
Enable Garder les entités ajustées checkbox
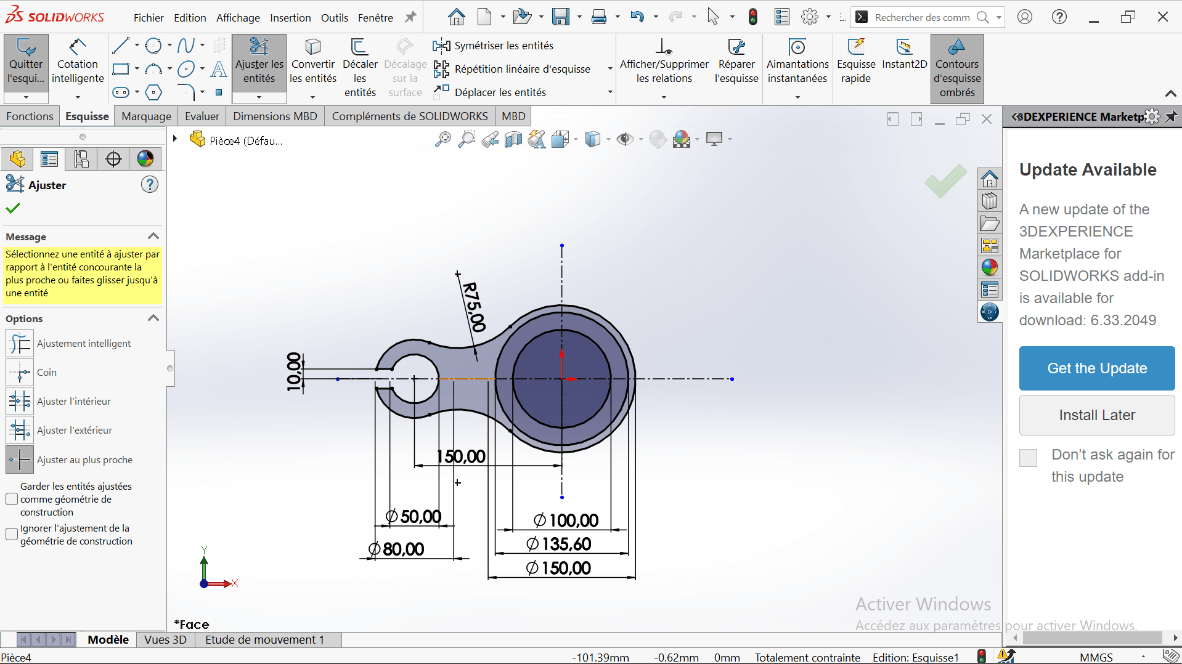[12, 499]
